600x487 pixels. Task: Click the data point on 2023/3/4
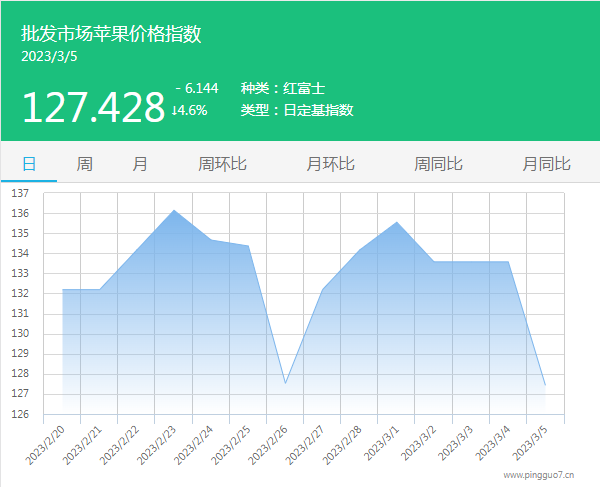pos(508,262)
